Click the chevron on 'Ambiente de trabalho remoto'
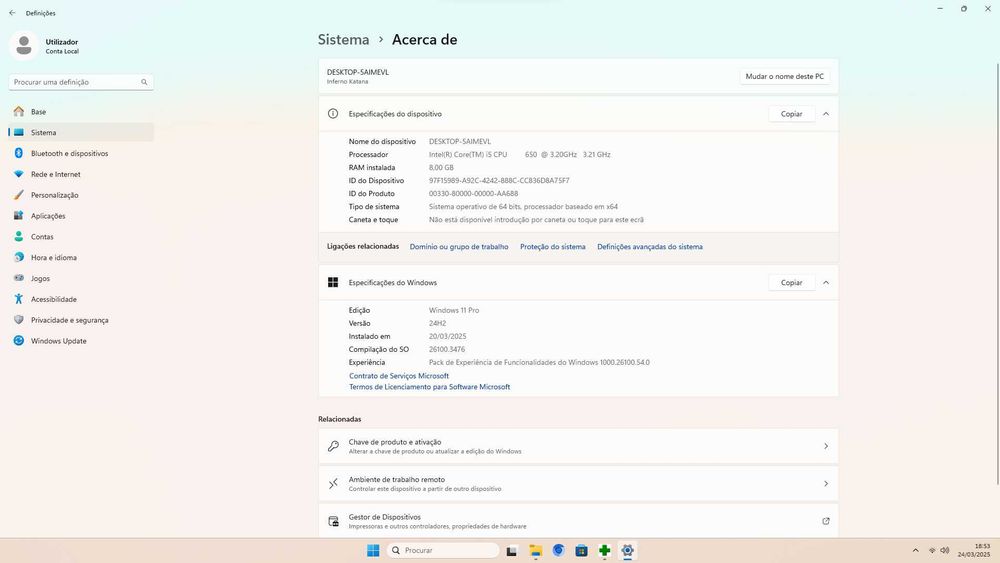1000x563 pixels. click(826, 484)
